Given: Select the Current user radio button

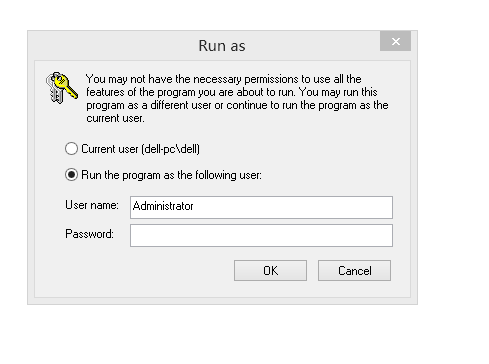Looking at the screenshot, I should 71,149.
